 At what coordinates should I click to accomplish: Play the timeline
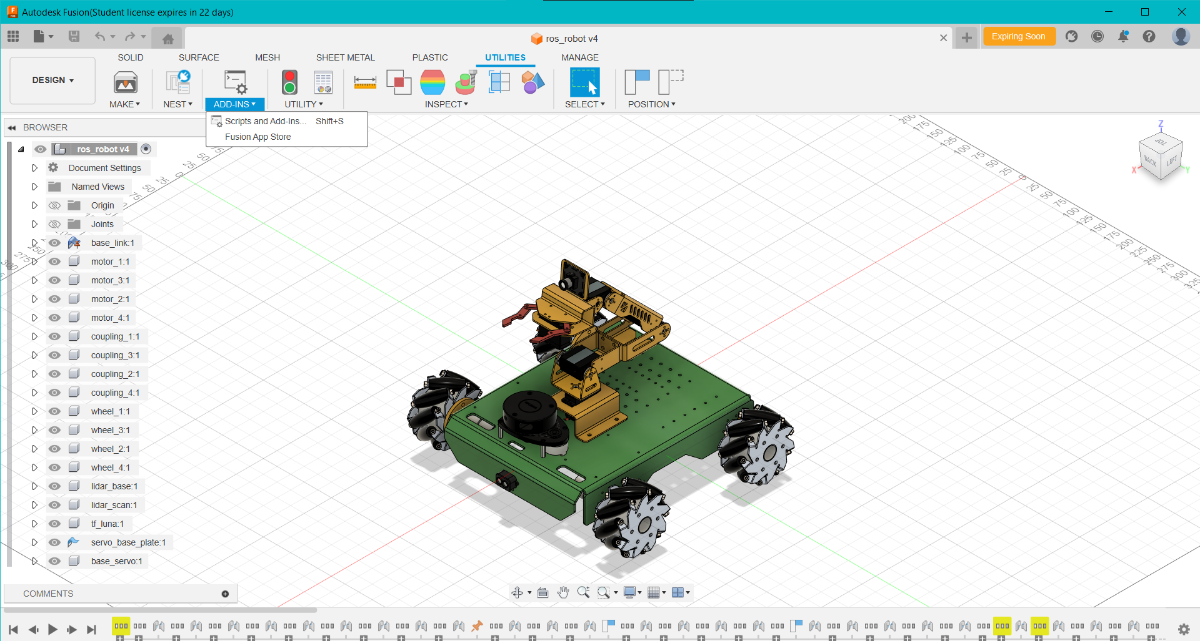point(52,629)
